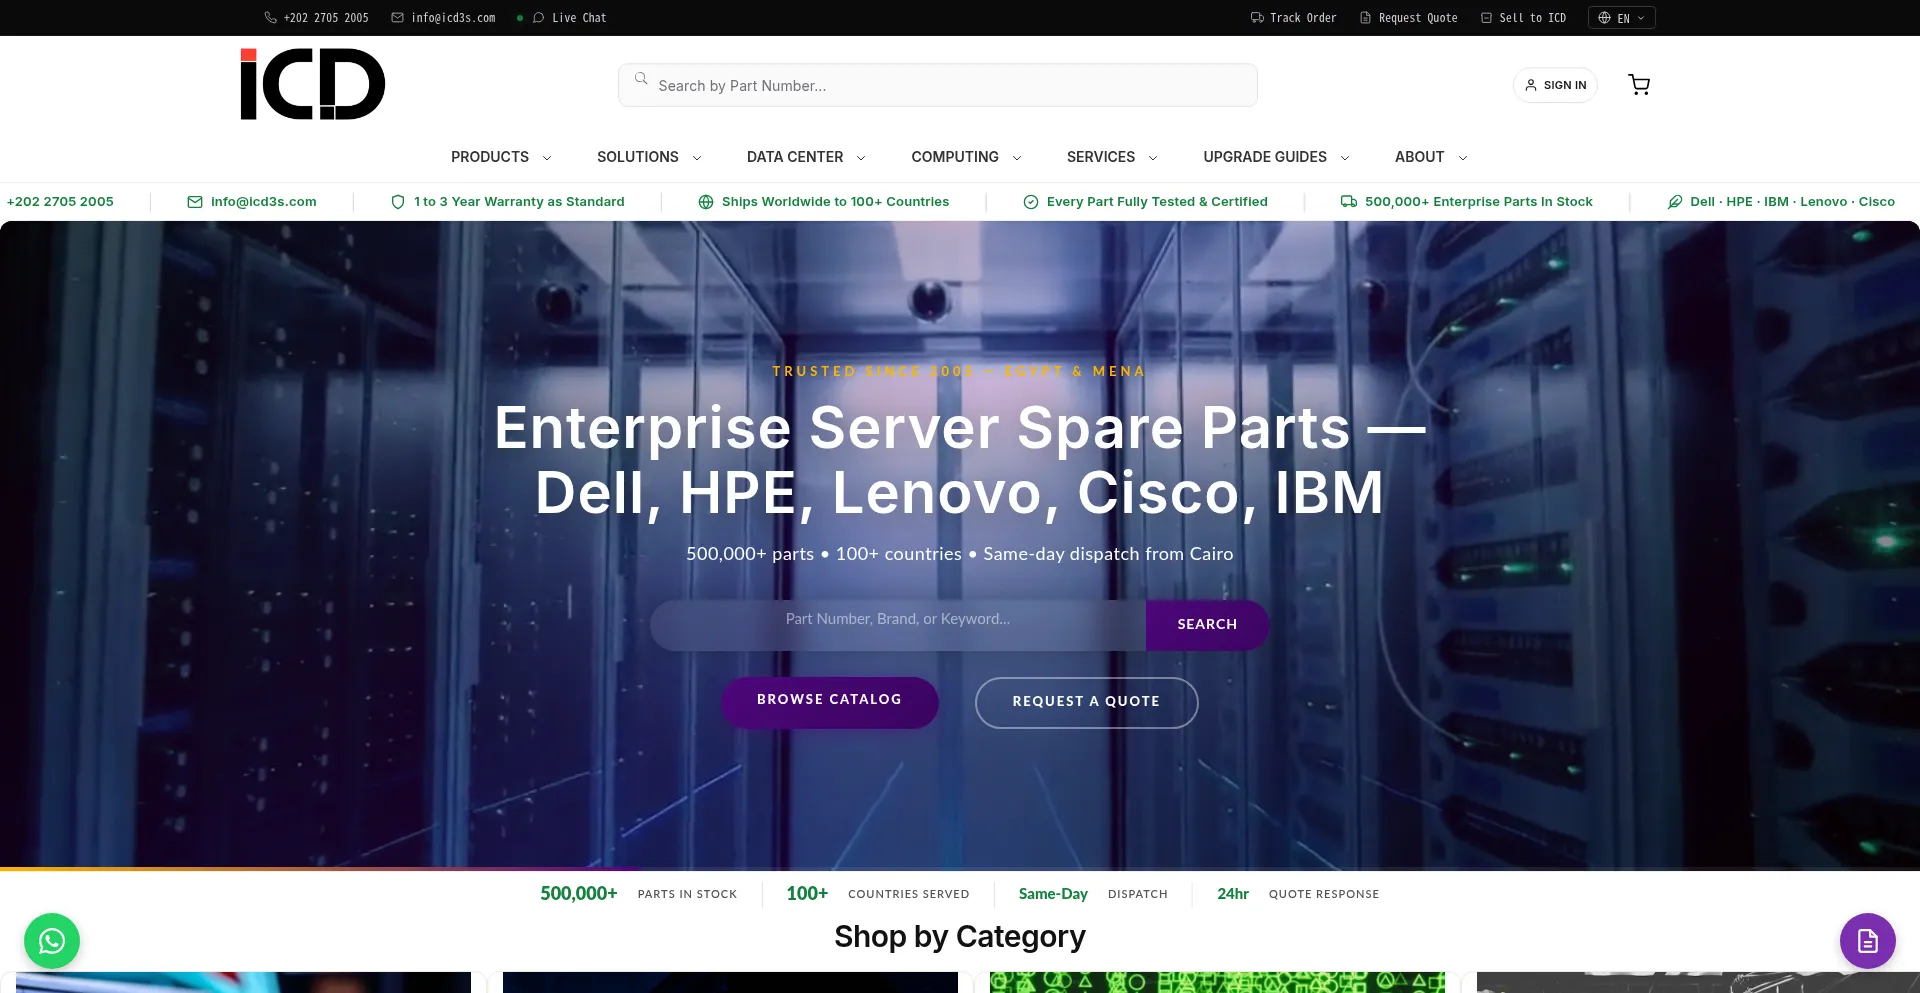Click the globe language icon
Viewport: 1920px width, 993px height.
point(1604,18)
